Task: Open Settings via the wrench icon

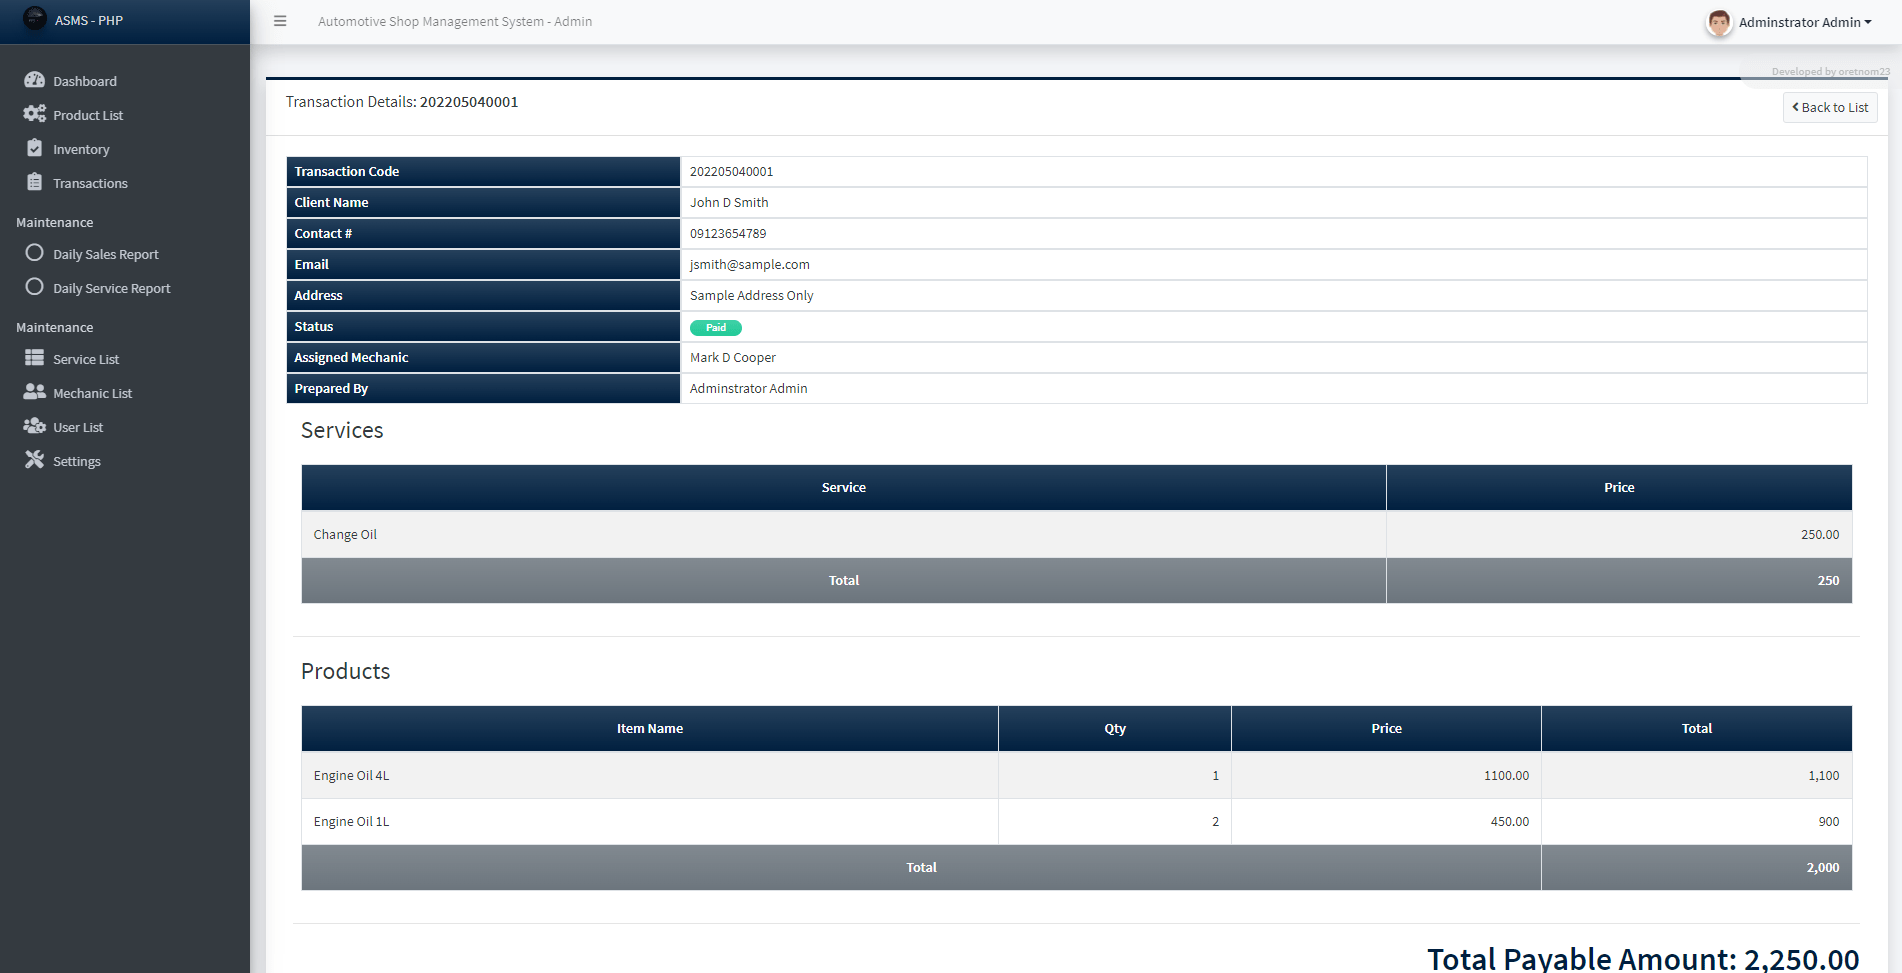Action: [35, 460]
